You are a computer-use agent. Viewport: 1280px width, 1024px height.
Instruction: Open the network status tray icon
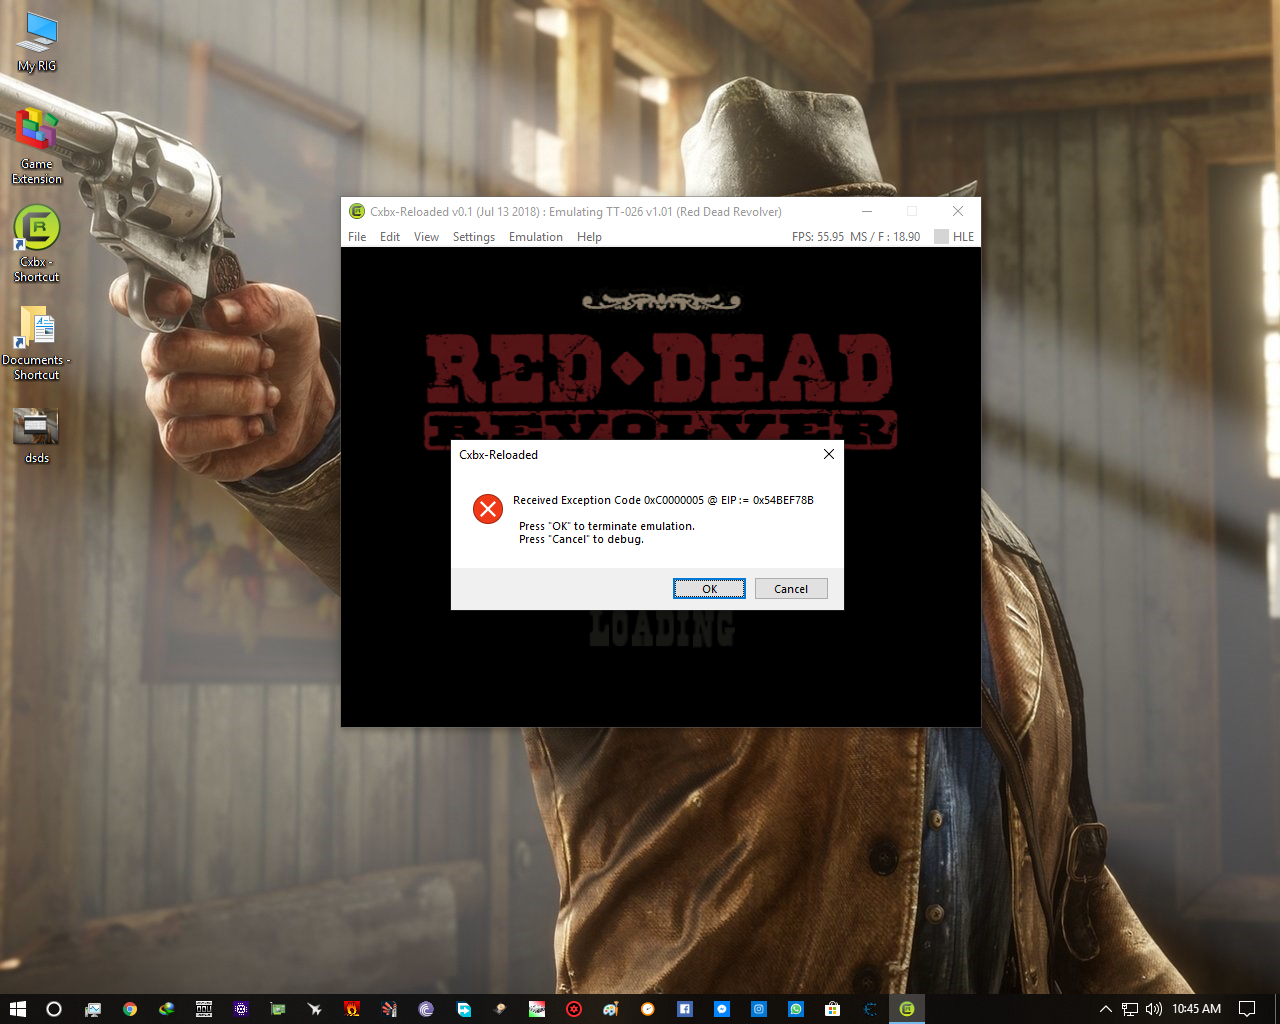pos(1130,1009)
